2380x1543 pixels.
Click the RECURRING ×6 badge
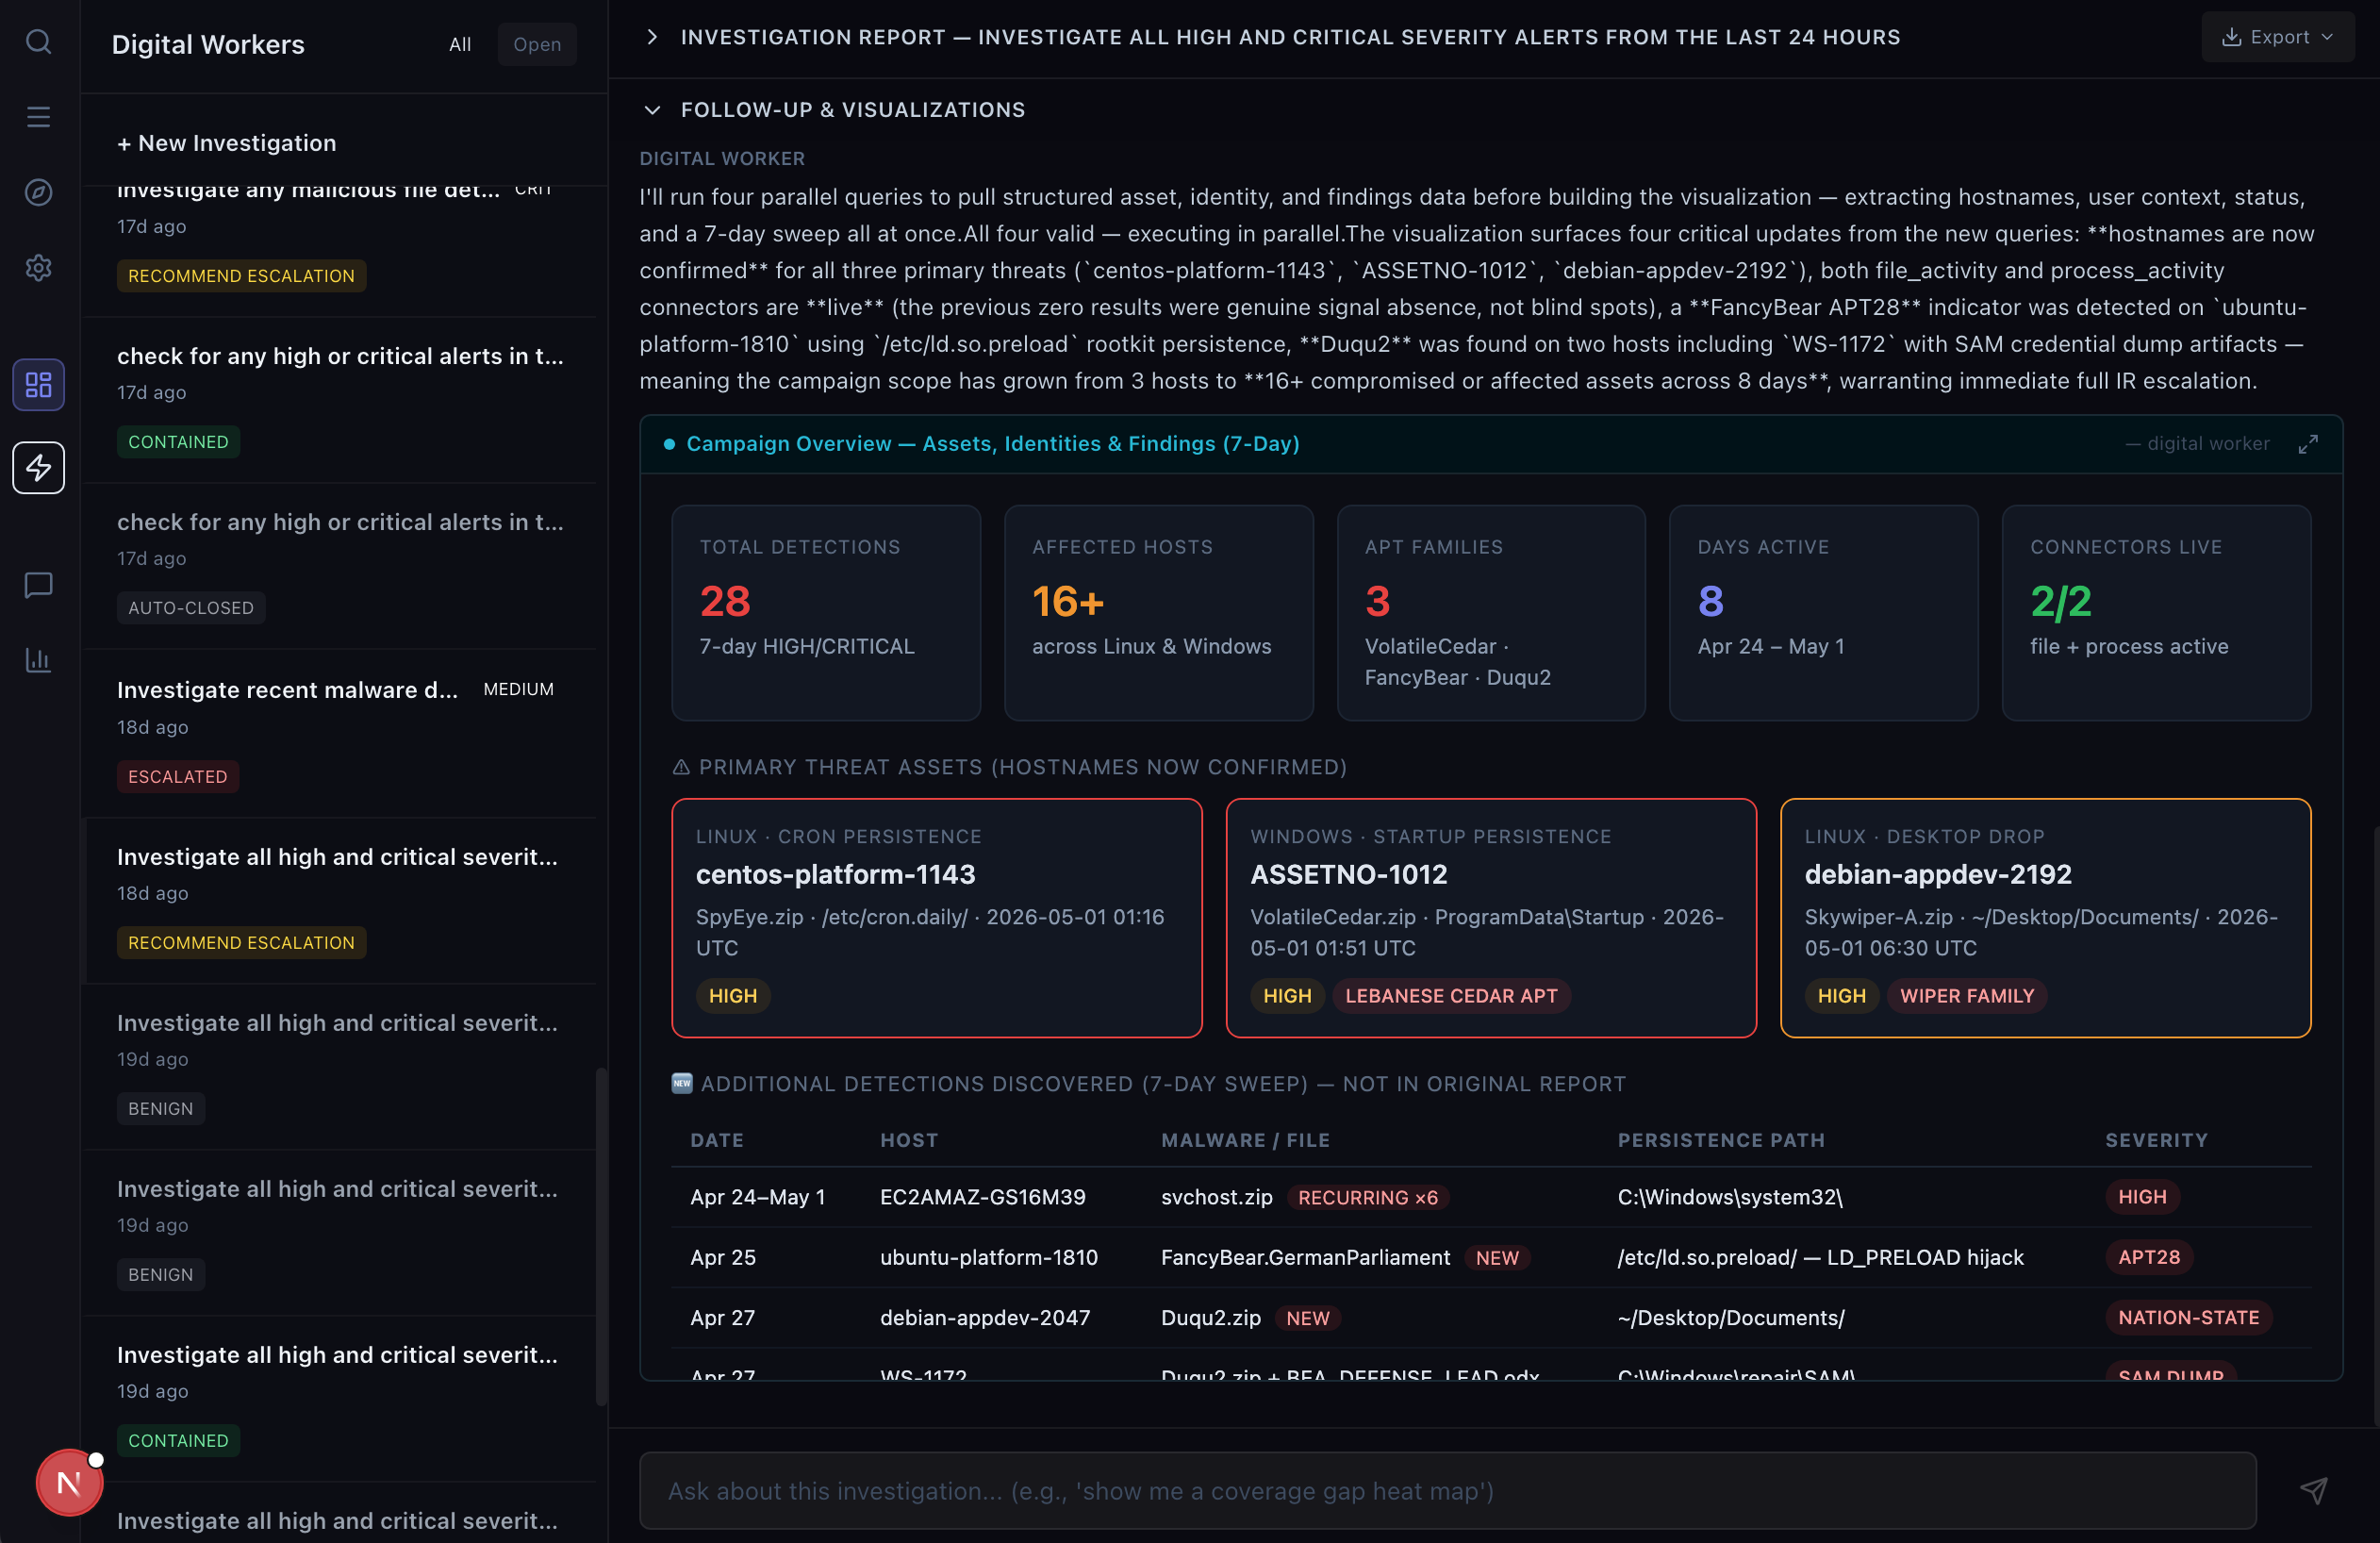(x=1367, y=1197)
